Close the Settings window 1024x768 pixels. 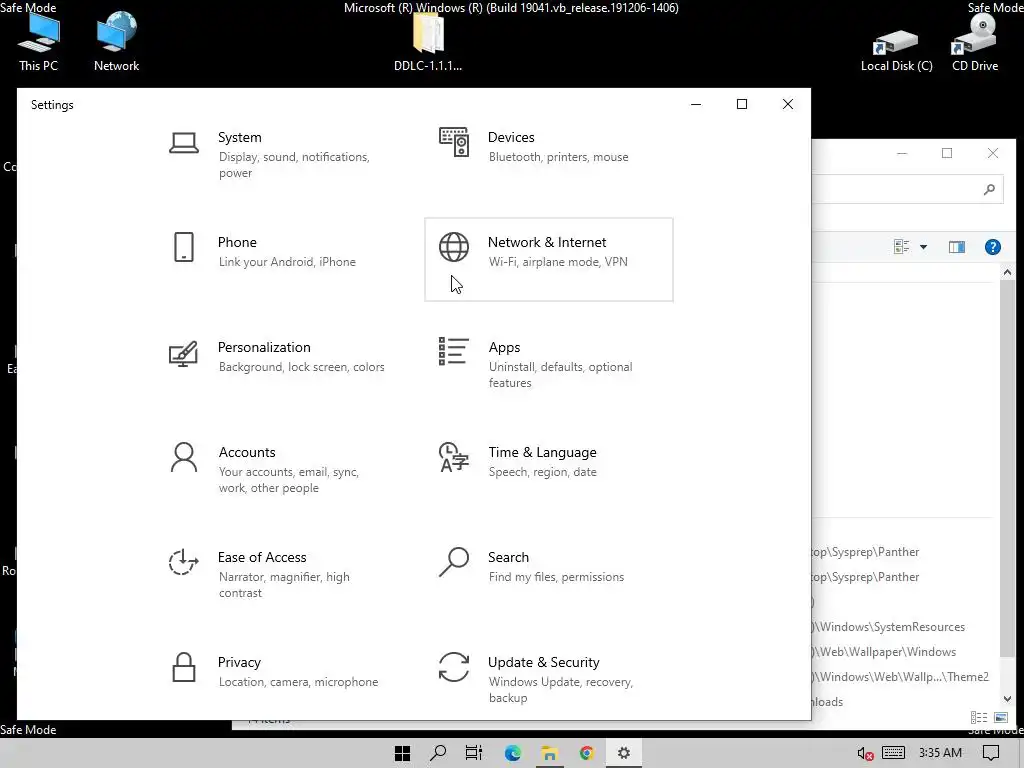point(788,104)
